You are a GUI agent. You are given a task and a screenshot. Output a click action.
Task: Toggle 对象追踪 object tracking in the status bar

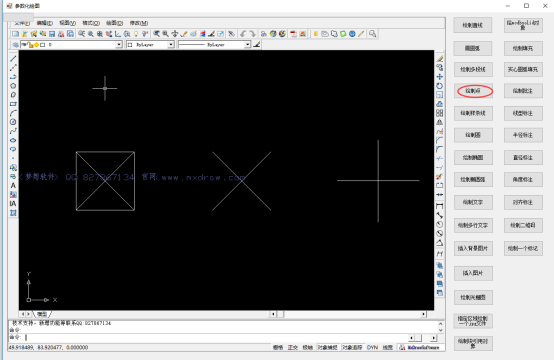click(352, 348)
